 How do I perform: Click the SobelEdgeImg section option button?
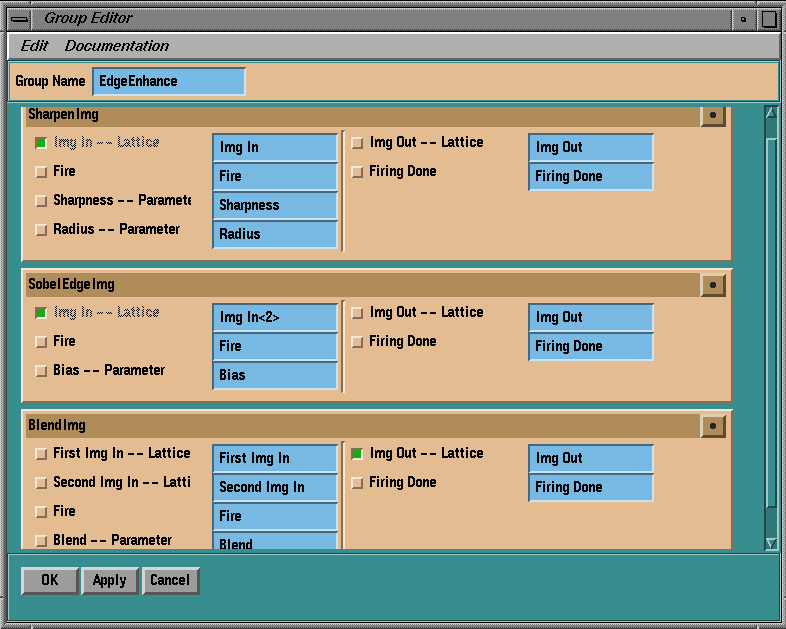pos(712,285)
